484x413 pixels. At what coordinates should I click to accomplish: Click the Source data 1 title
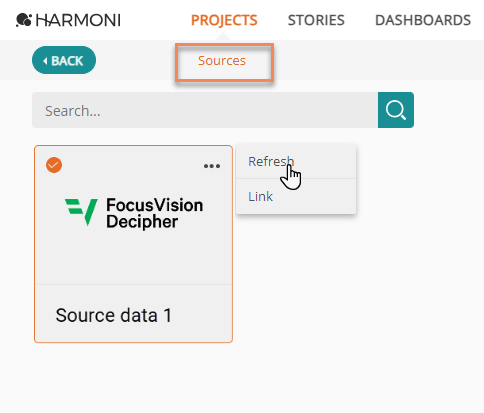tap(114, 315)
